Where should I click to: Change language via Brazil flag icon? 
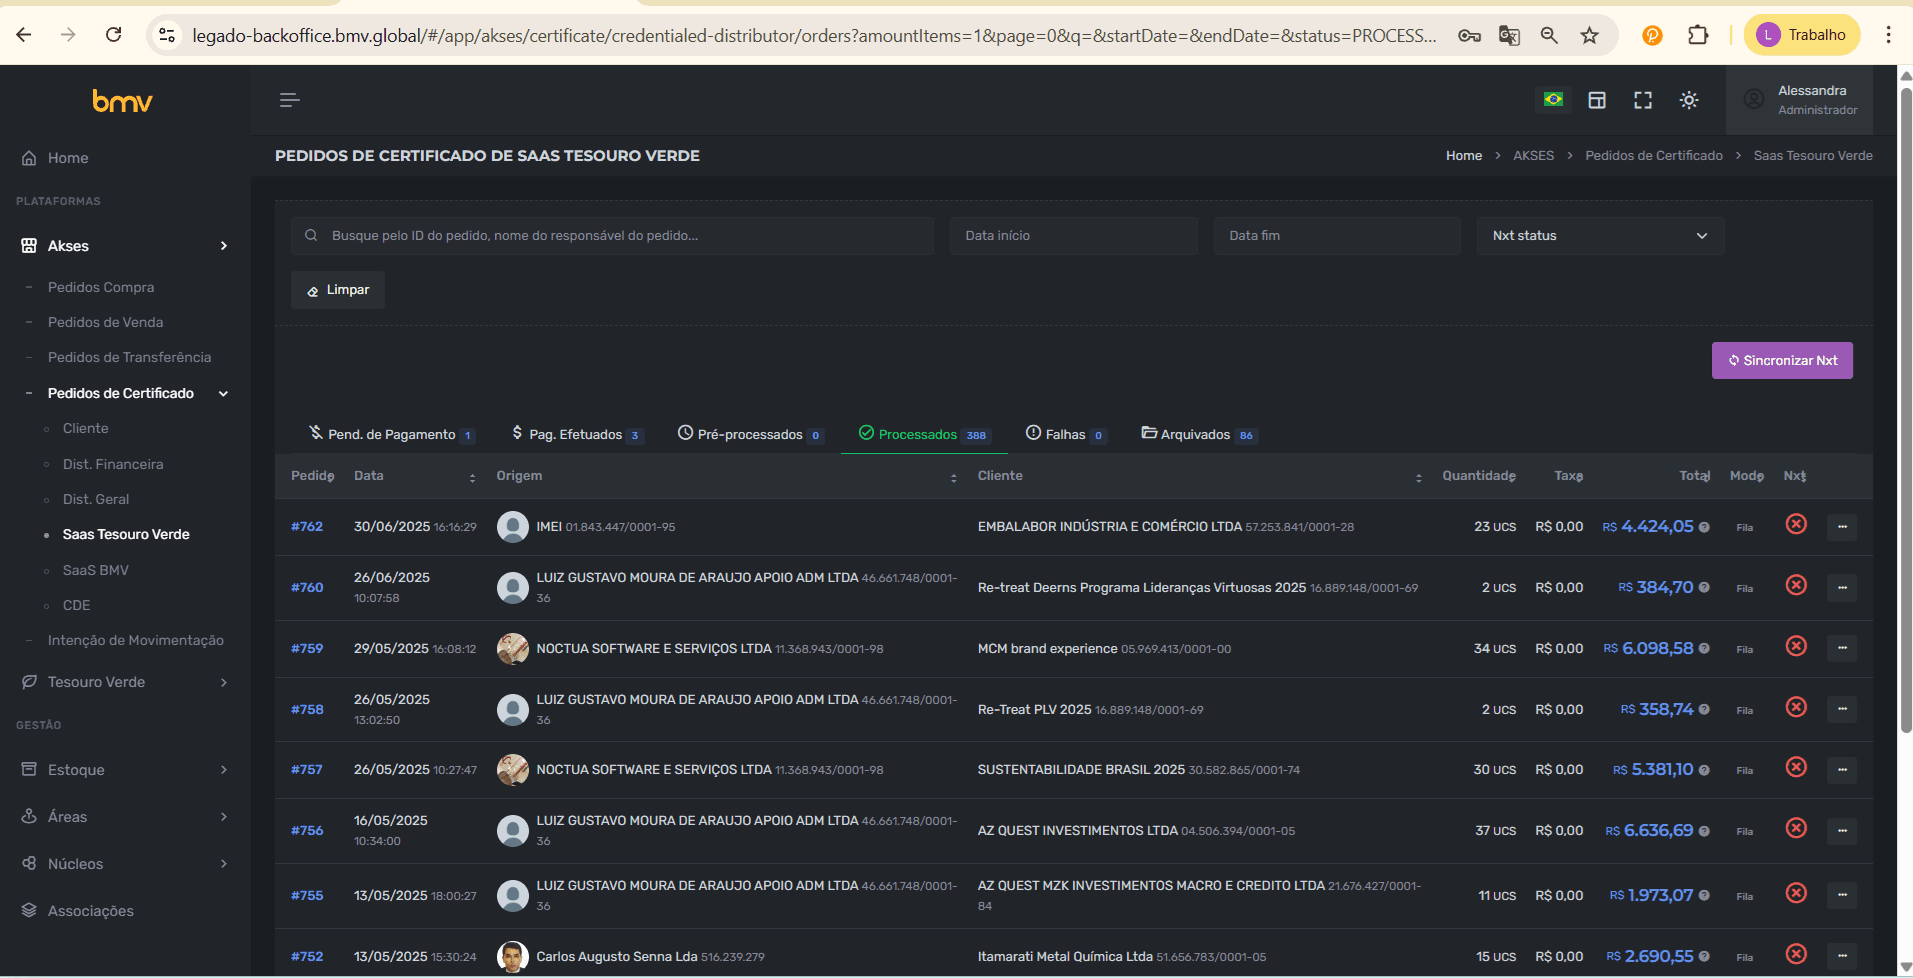pyautogui.click(x=1553, y=100)
